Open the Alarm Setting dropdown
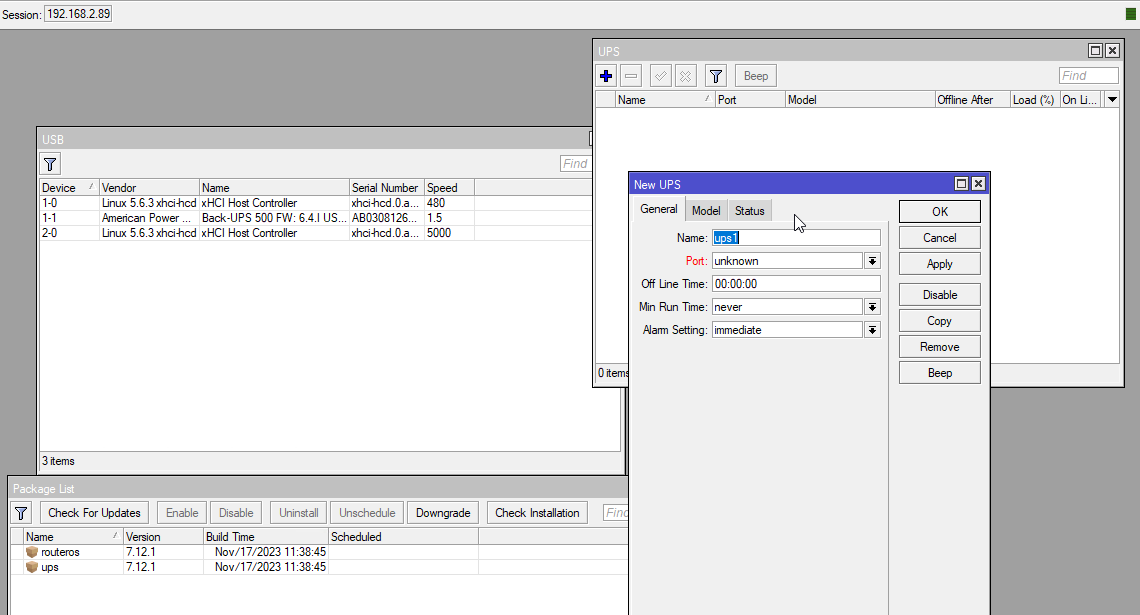This screenshot has height=615, width=1140. [x=872, y=329]
